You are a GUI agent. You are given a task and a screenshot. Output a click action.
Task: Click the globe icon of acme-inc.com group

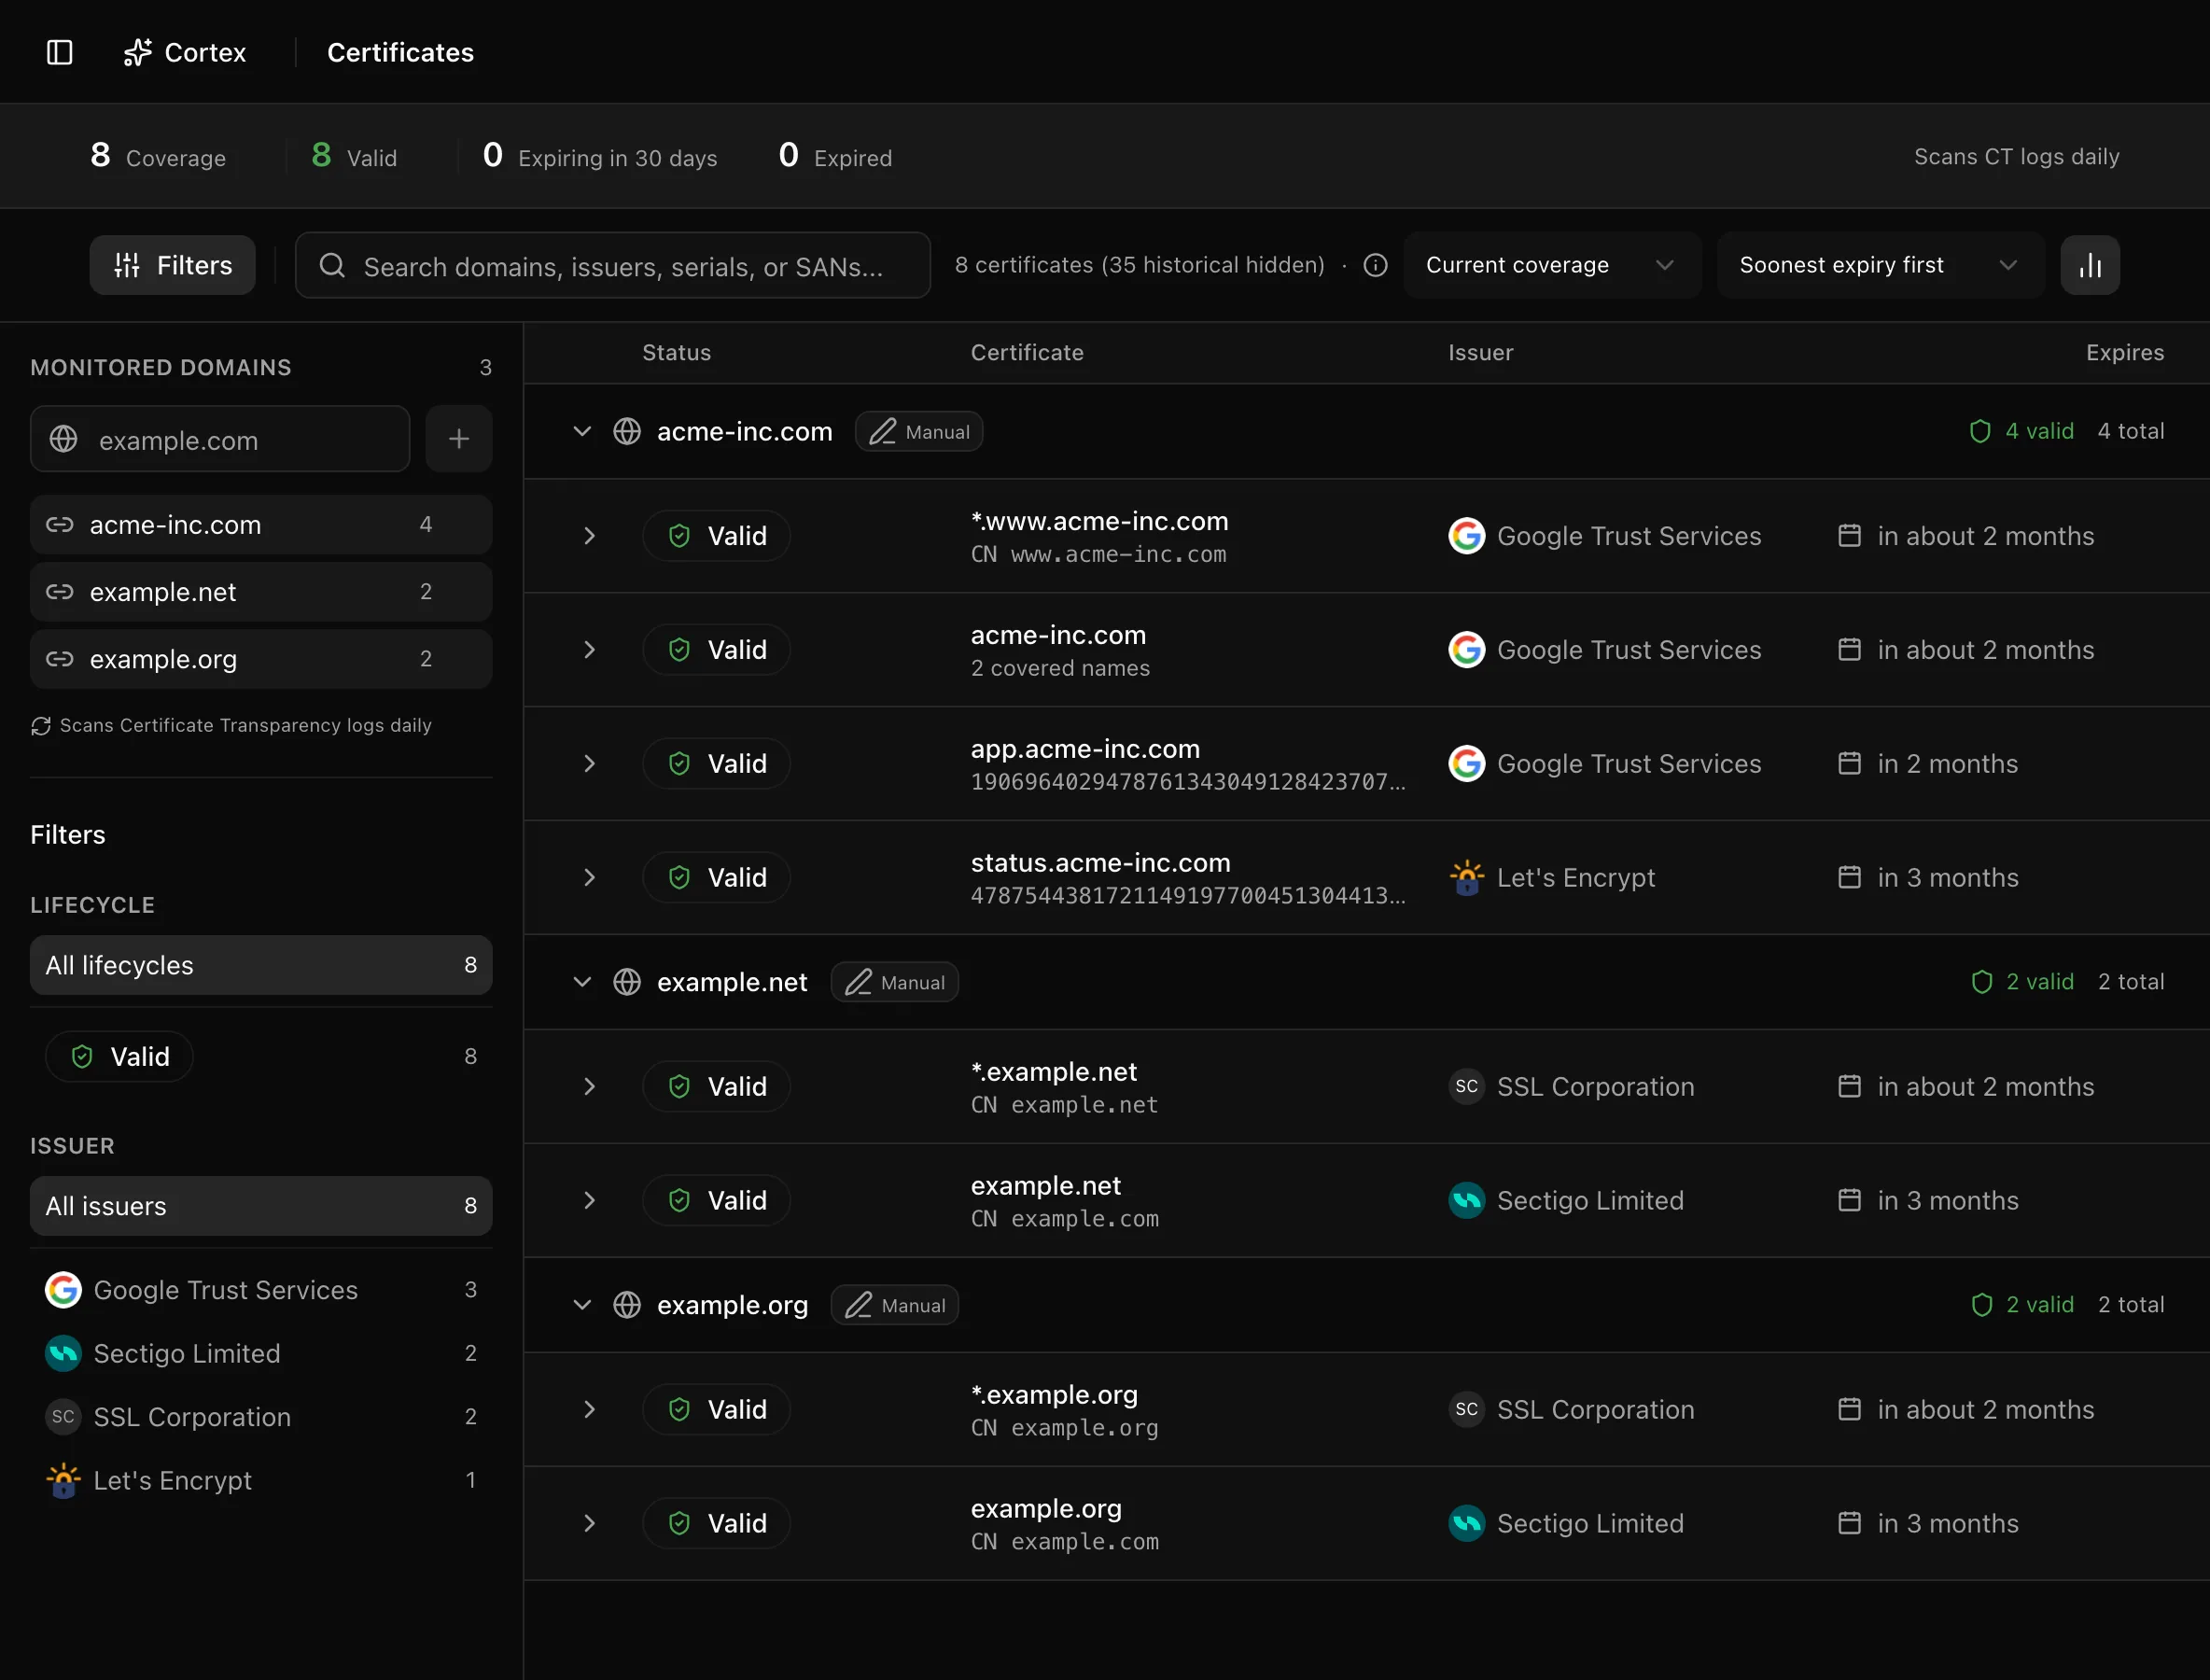coord(627,431)
